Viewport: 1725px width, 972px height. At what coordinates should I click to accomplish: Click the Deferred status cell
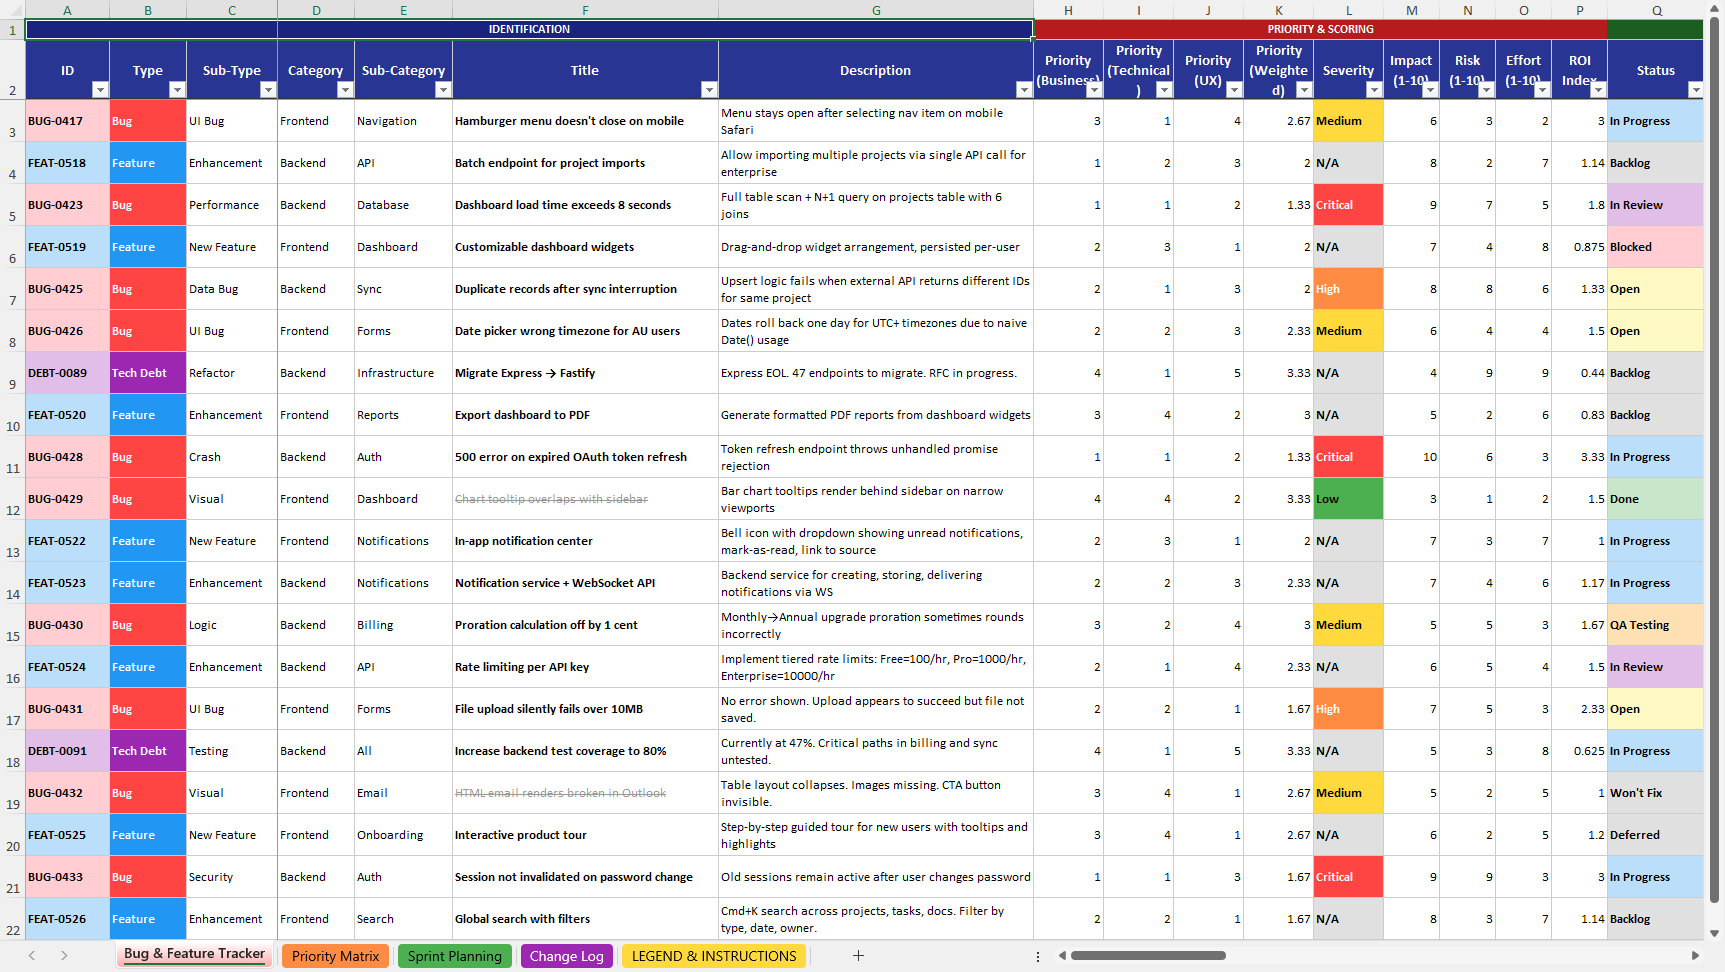(x=1655, y=835)
